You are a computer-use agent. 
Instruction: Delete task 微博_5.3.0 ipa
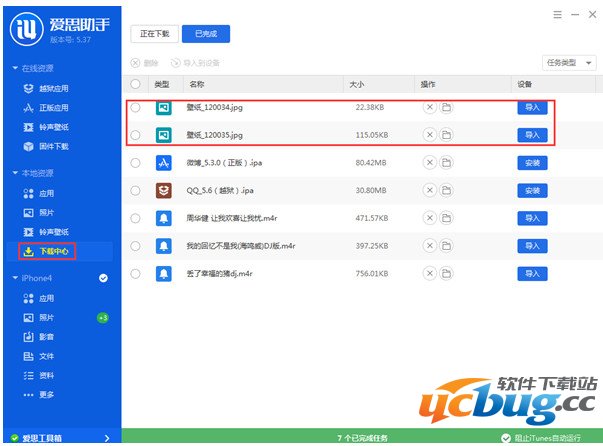pos(430,163)
